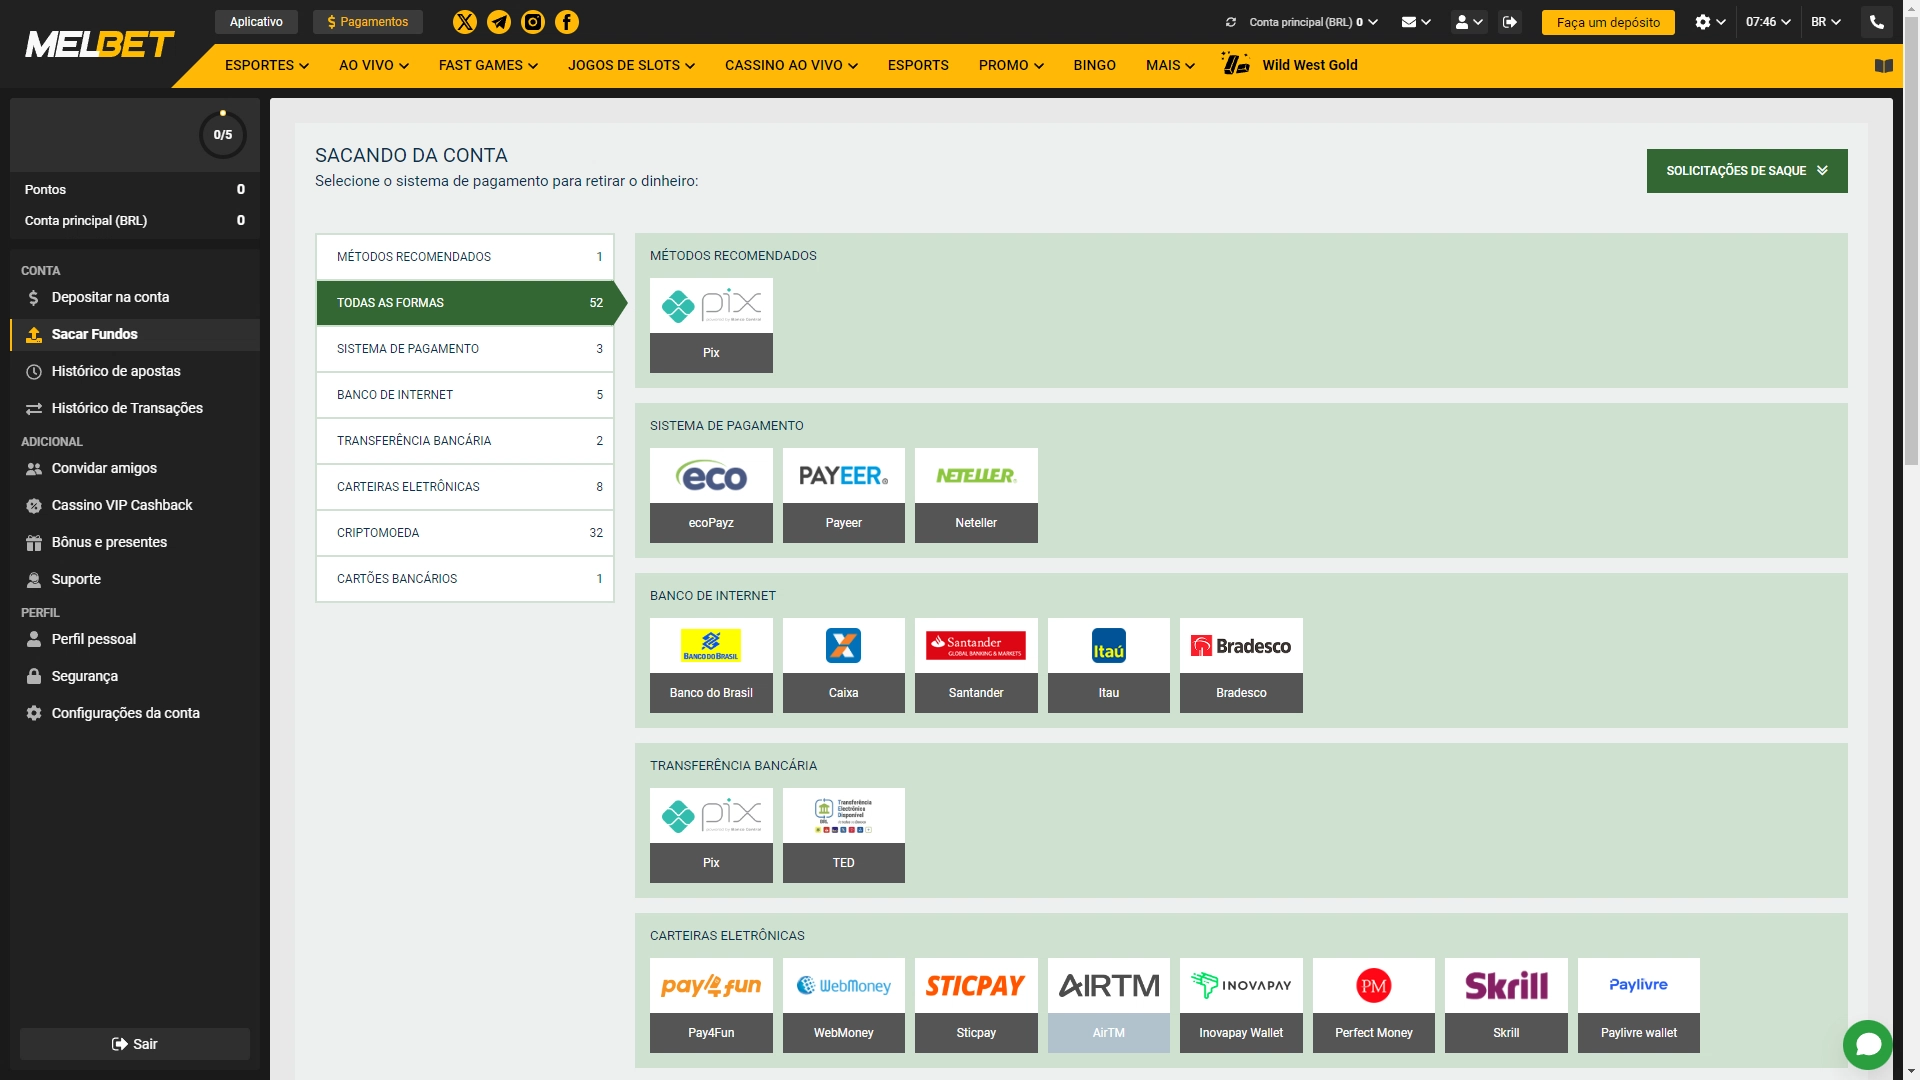Switch to Cartões Bancários category
1920x1080 pixels.
[x=465, y=579]
